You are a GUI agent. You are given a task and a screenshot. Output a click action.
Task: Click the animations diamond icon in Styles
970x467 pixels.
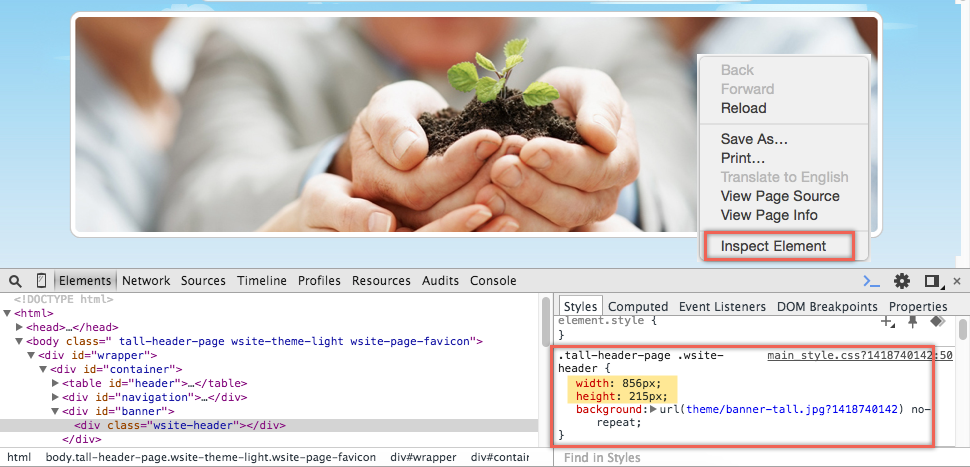point(937,321)
